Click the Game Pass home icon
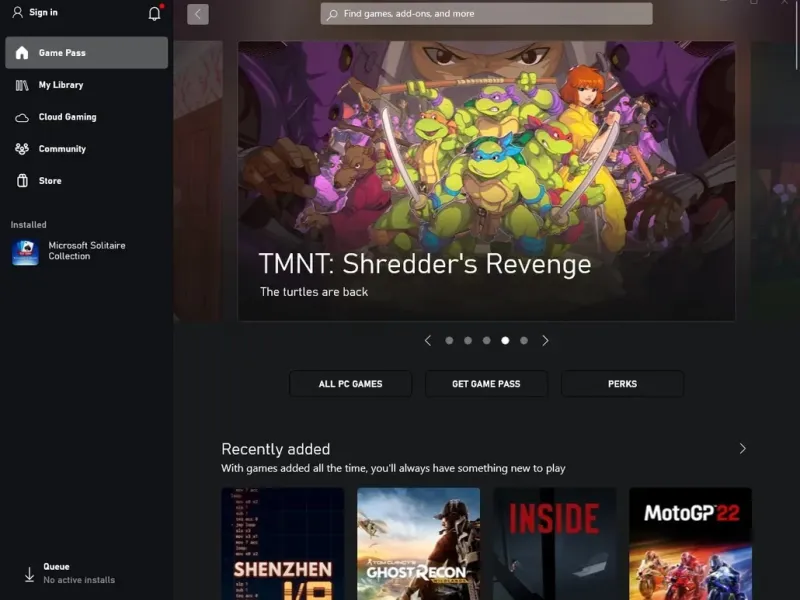 point(22,53)
